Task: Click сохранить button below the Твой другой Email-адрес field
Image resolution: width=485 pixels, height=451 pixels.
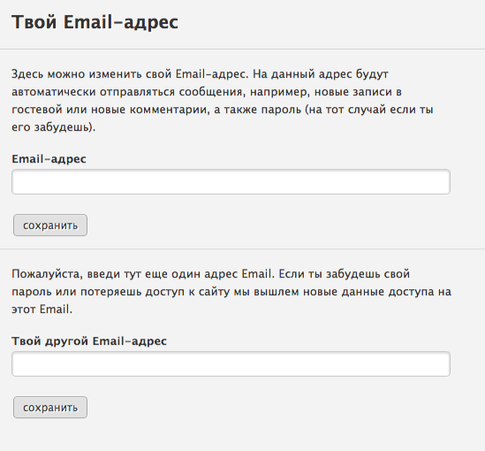Action: [50, 407]
